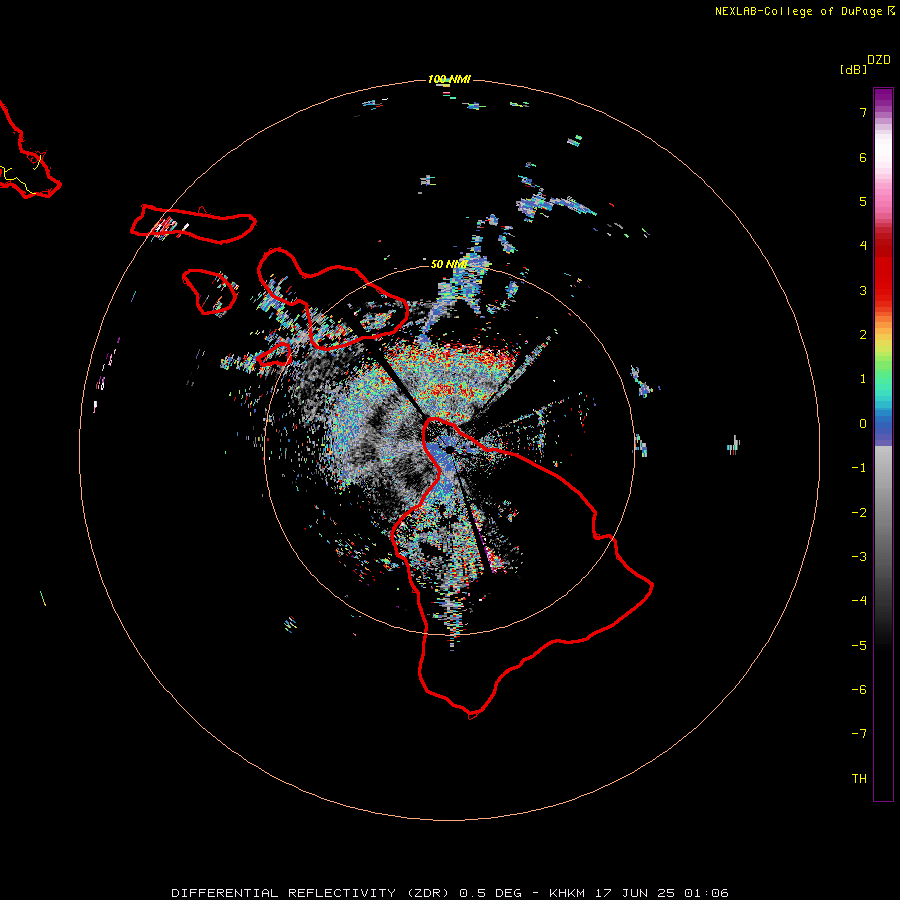This screenshot has height=900, width=900.
Task: Click the 100 NMI range ring label
Action: [449, 79]
